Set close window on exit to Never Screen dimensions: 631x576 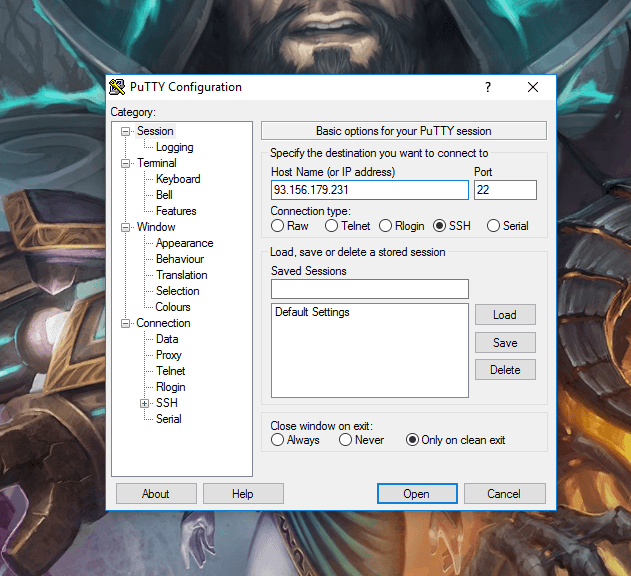click(345, 440)
